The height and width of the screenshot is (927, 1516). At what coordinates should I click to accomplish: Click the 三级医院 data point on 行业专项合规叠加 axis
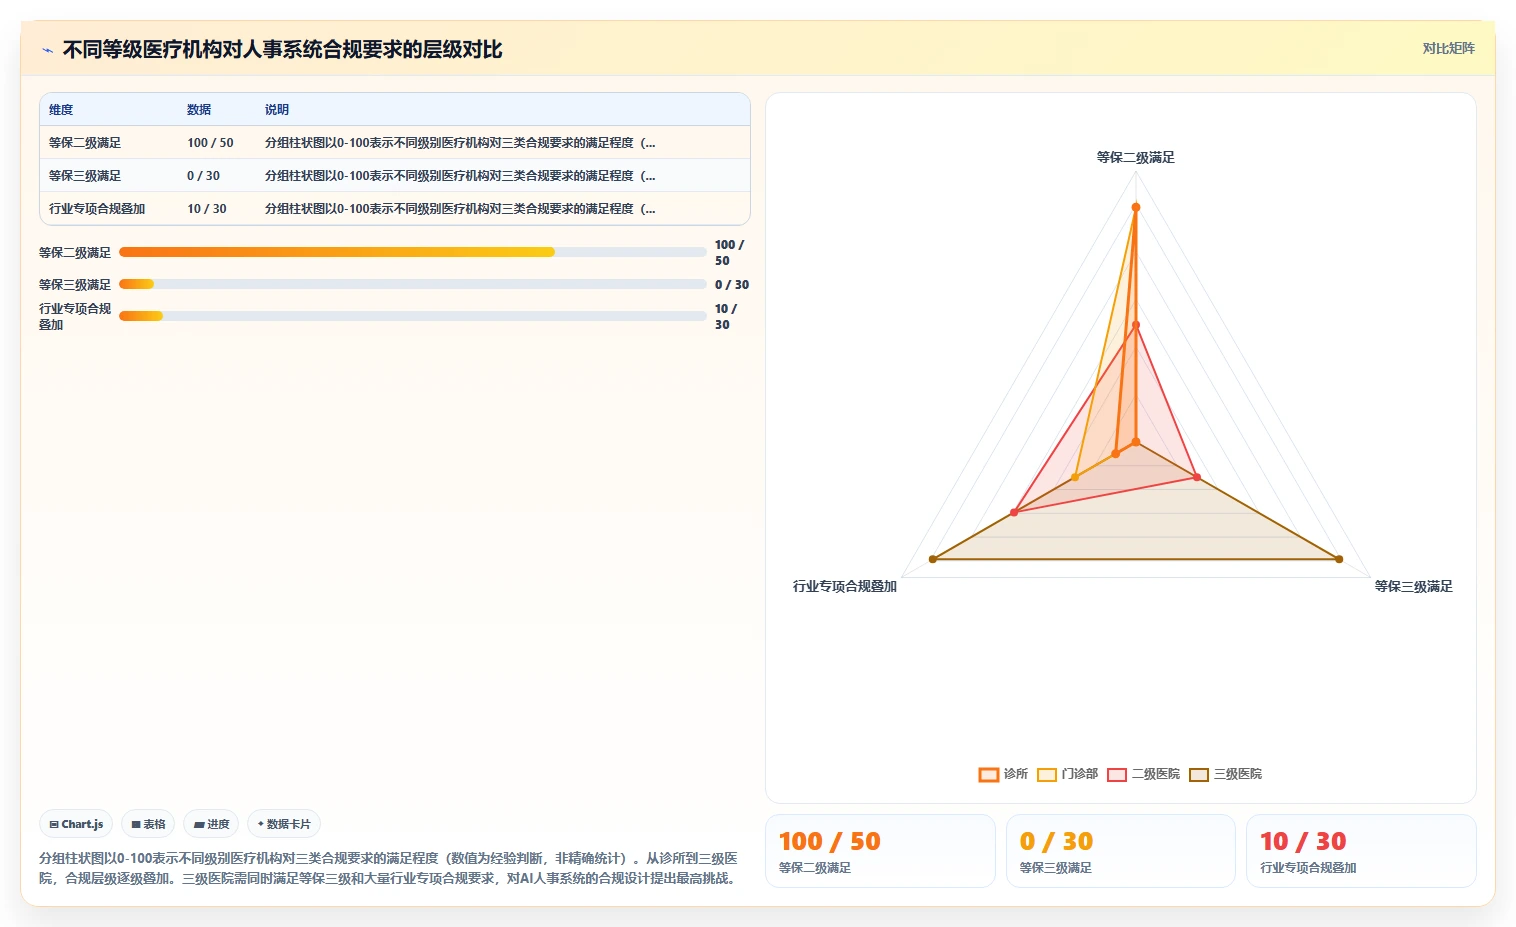coord(933,559)
